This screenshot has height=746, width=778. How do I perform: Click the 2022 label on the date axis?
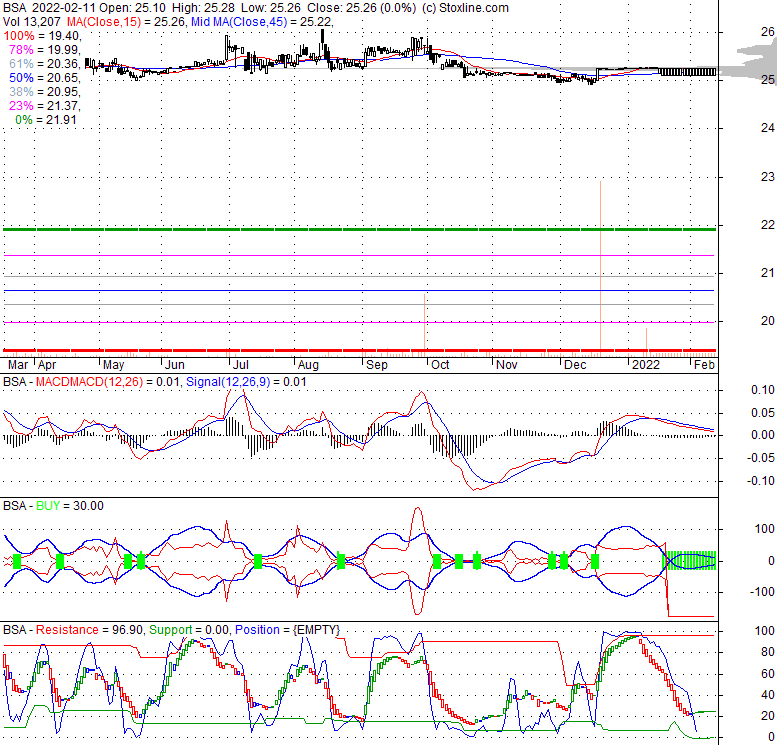tap(642, 365)
